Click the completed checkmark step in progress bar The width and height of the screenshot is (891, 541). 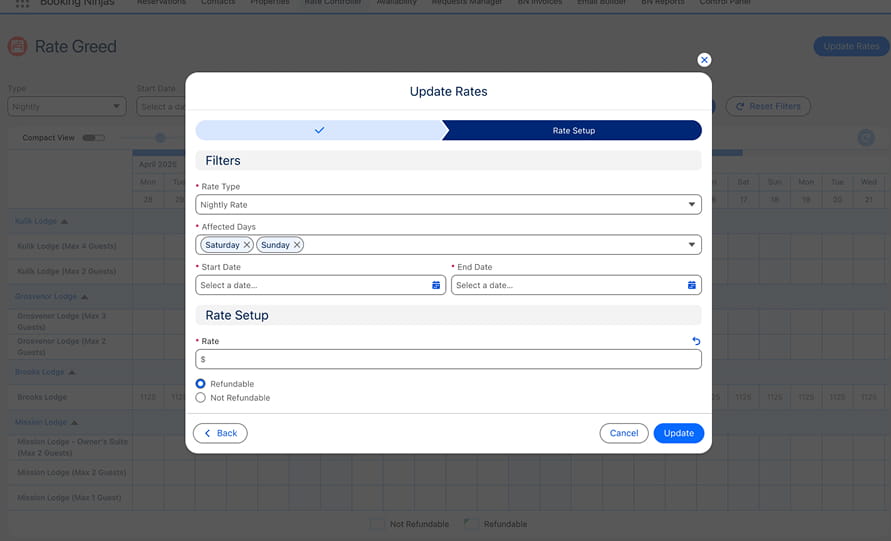click(x=319, y=130)
